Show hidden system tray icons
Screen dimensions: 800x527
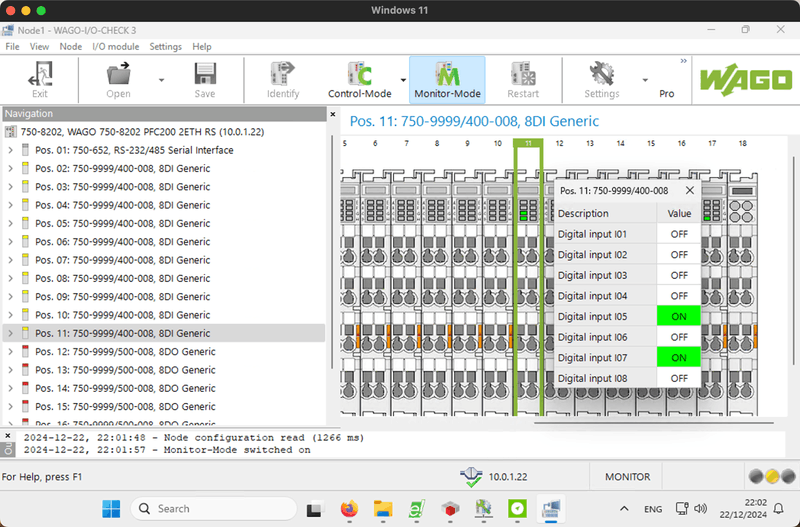(x=624, y=509)
